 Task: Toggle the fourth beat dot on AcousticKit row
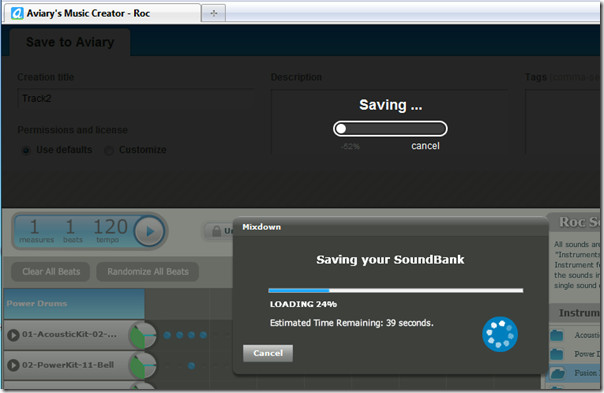[203, 335]
